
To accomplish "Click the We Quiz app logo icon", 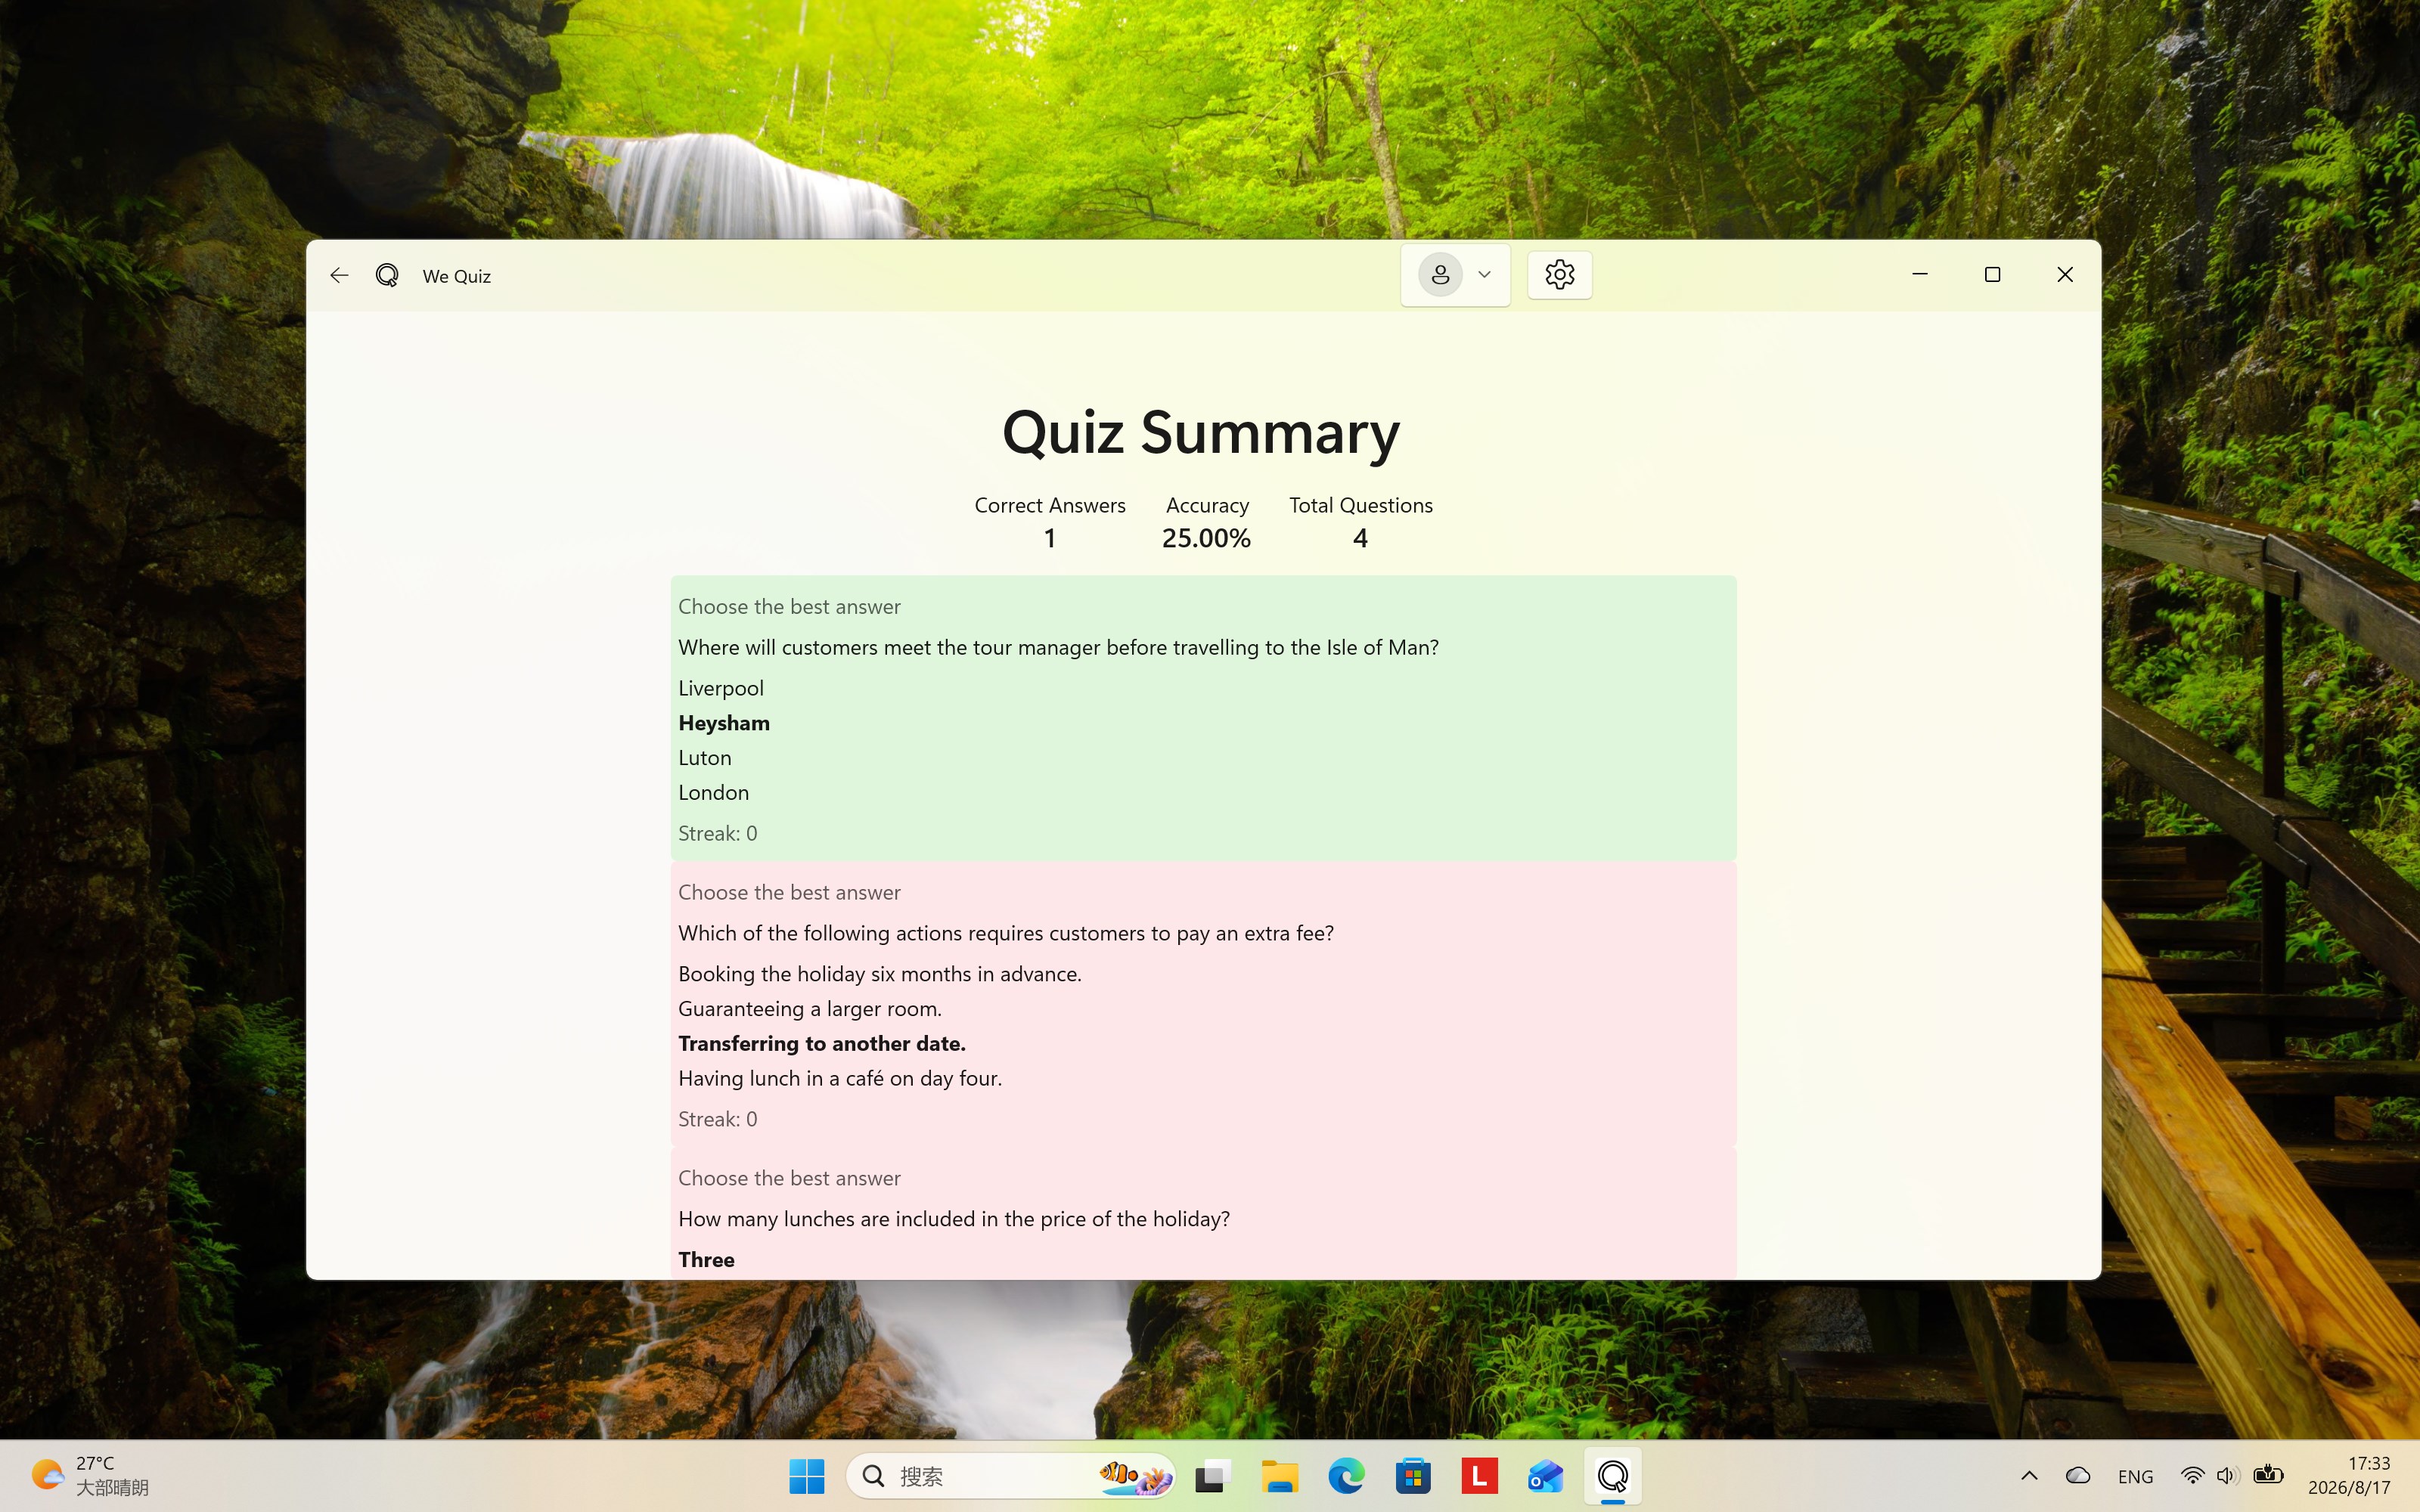I will [387, 275].
